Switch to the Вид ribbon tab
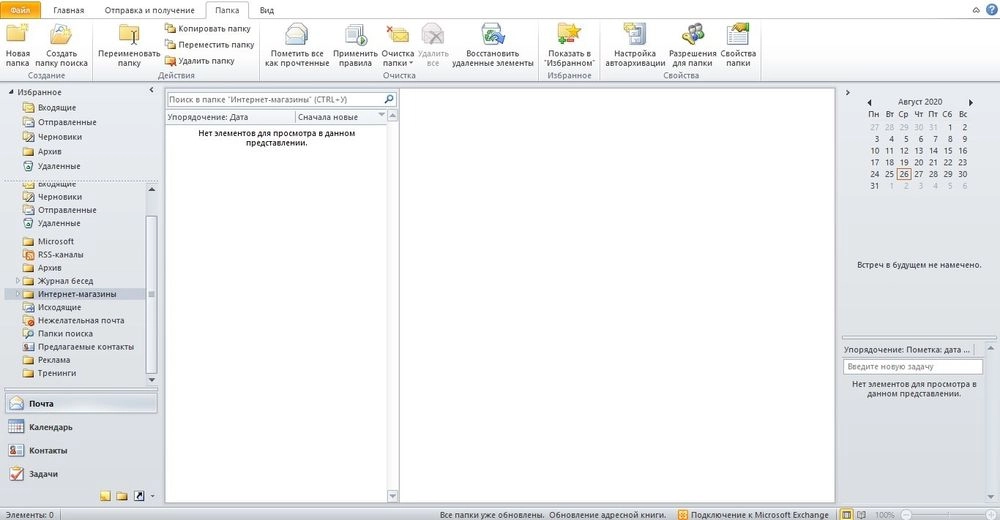This screenshot has width=1000, height=520. click(x=266, y=9)
